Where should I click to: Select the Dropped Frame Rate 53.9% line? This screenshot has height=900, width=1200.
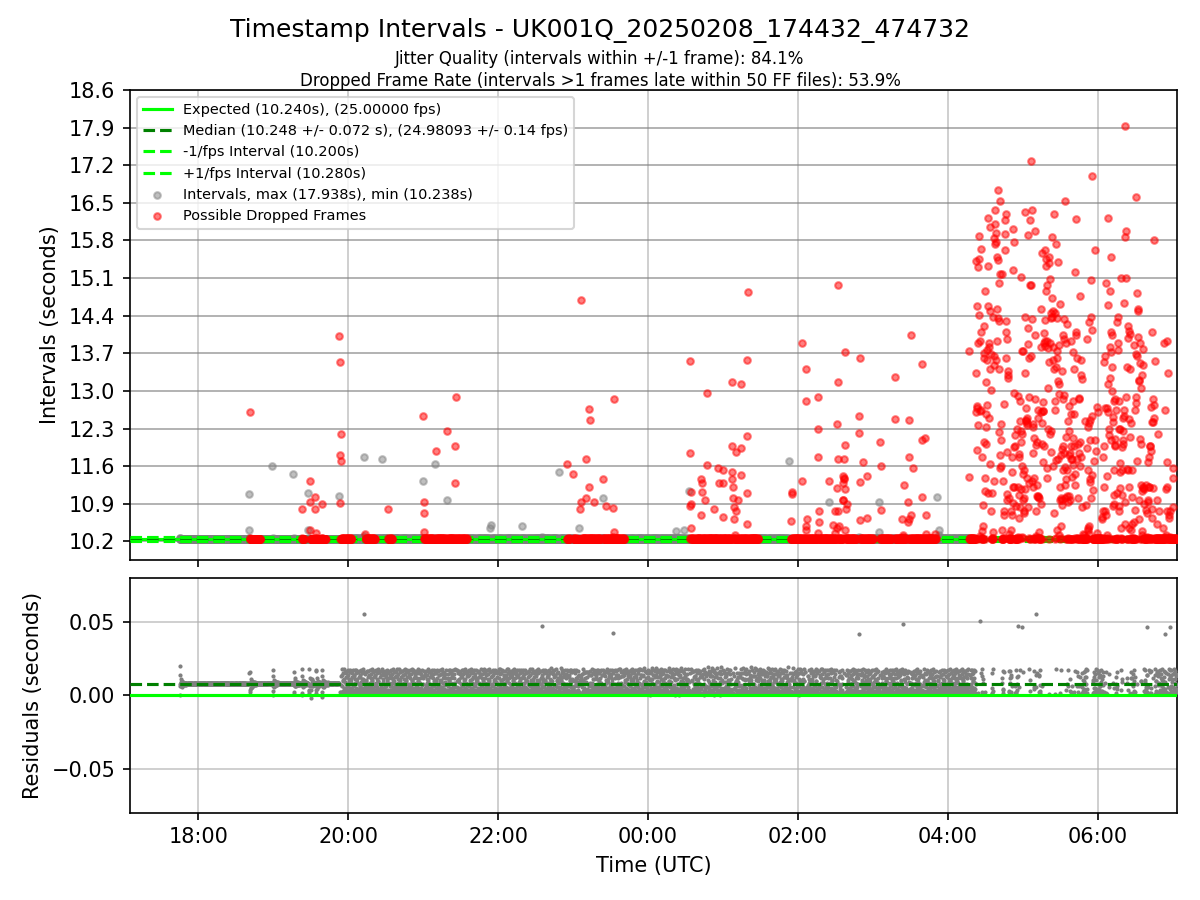coord(600,80)
